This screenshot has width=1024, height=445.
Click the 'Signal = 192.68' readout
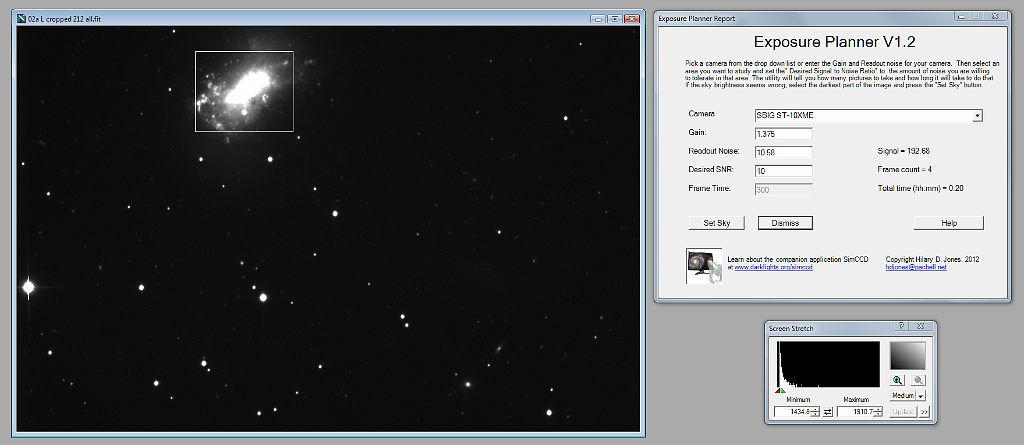(x=903, y=151)
